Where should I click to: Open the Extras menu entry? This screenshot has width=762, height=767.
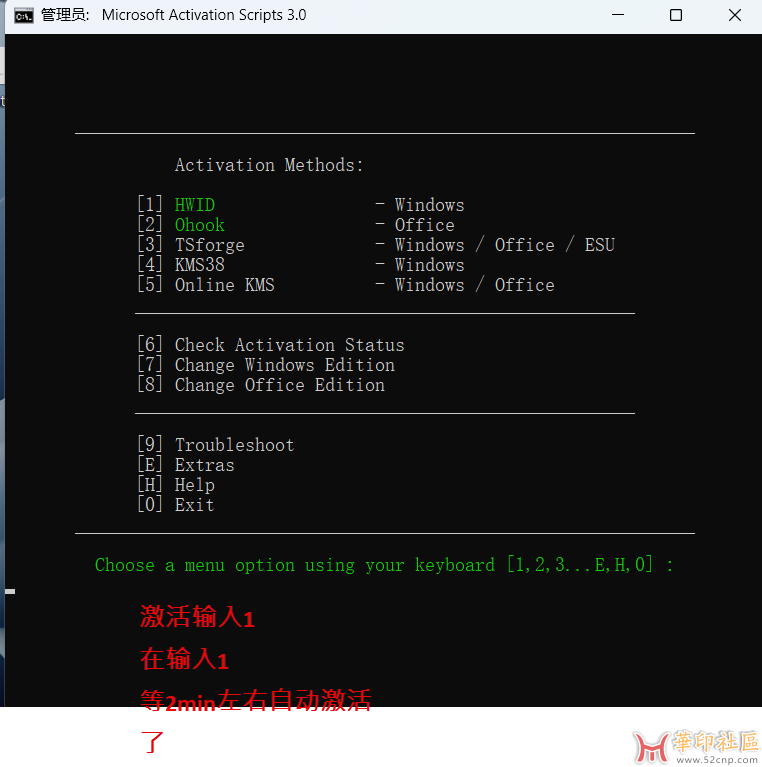click(204, 465)
